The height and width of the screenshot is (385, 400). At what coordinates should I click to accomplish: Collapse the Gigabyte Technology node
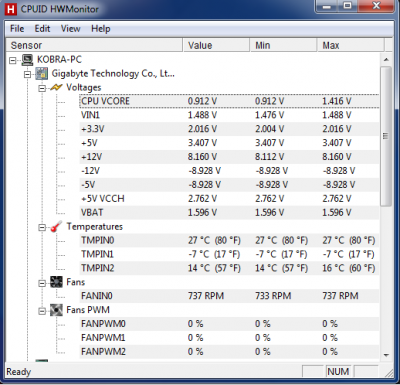pos(27,75)
